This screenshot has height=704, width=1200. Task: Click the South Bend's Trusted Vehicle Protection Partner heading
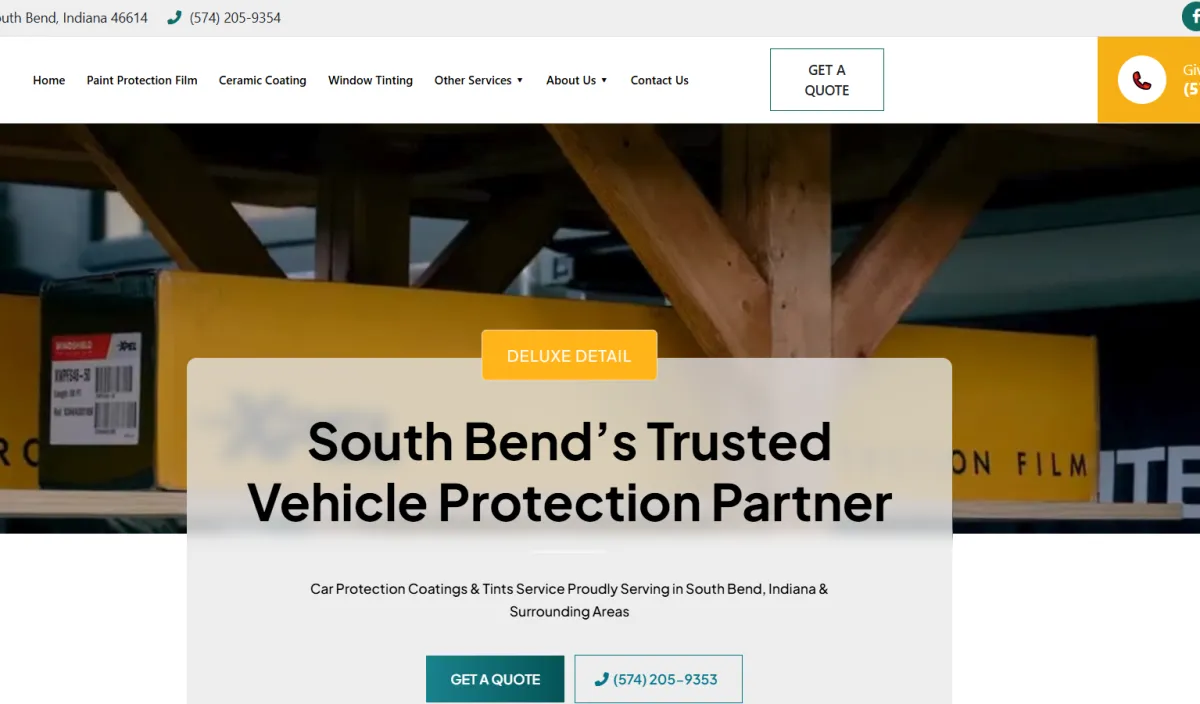[569, 472]
